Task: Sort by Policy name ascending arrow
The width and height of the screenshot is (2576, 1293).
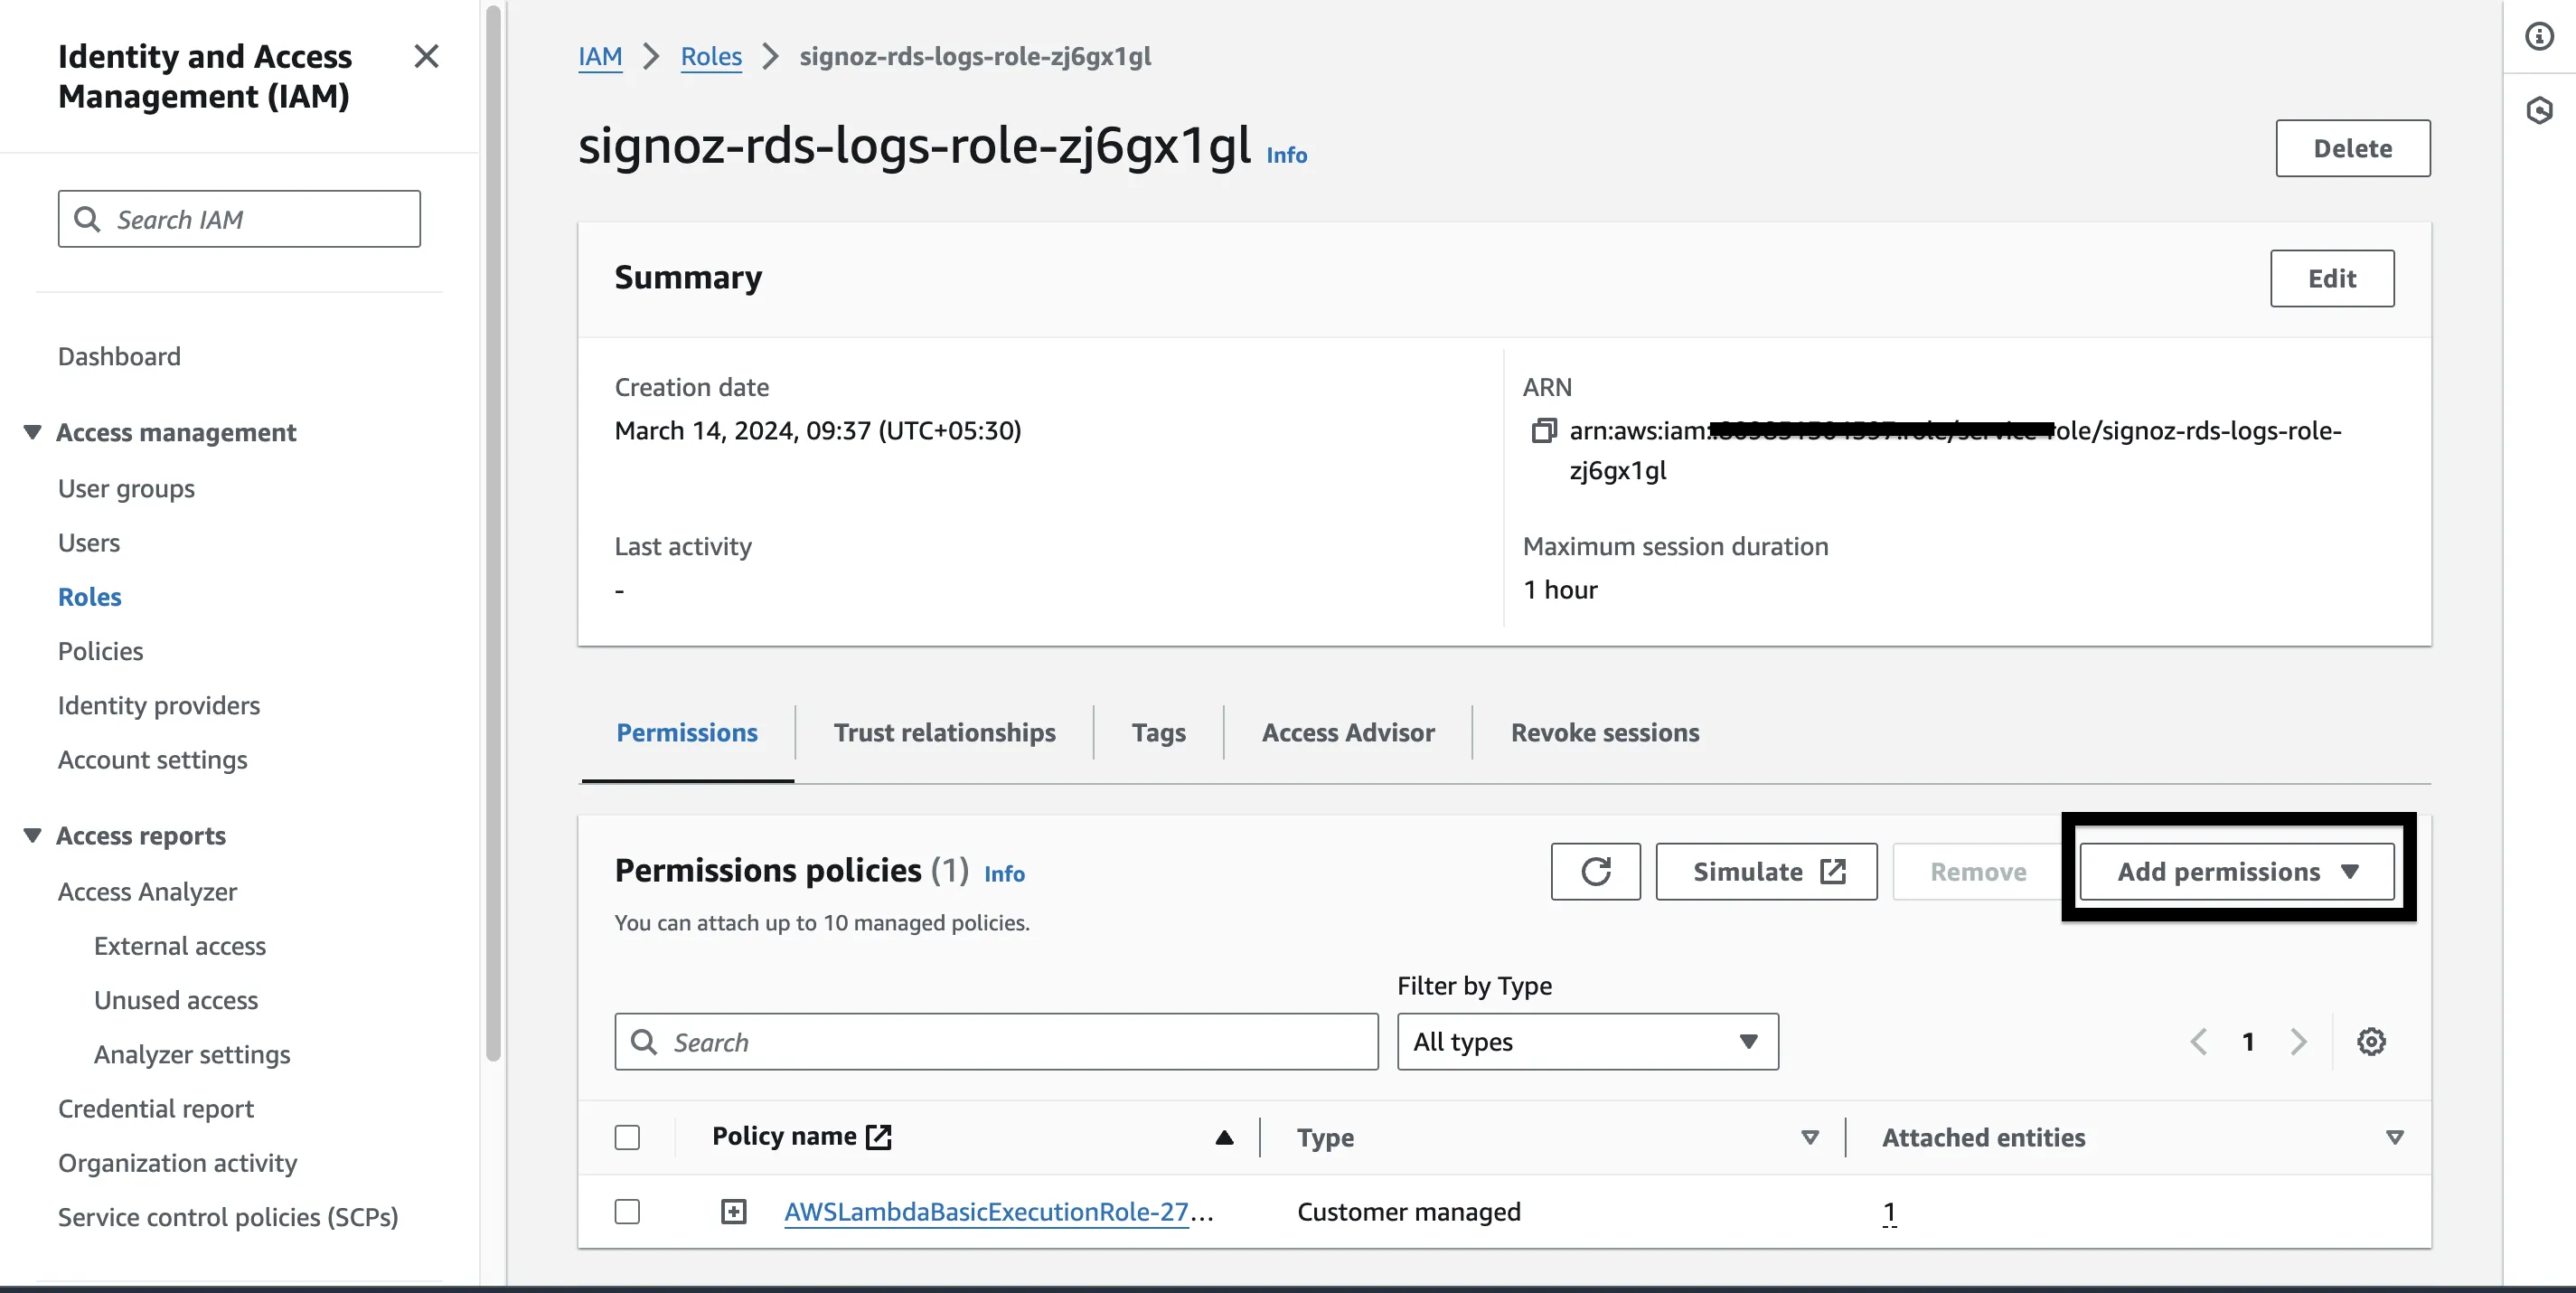Action: click(1224, 1137)
